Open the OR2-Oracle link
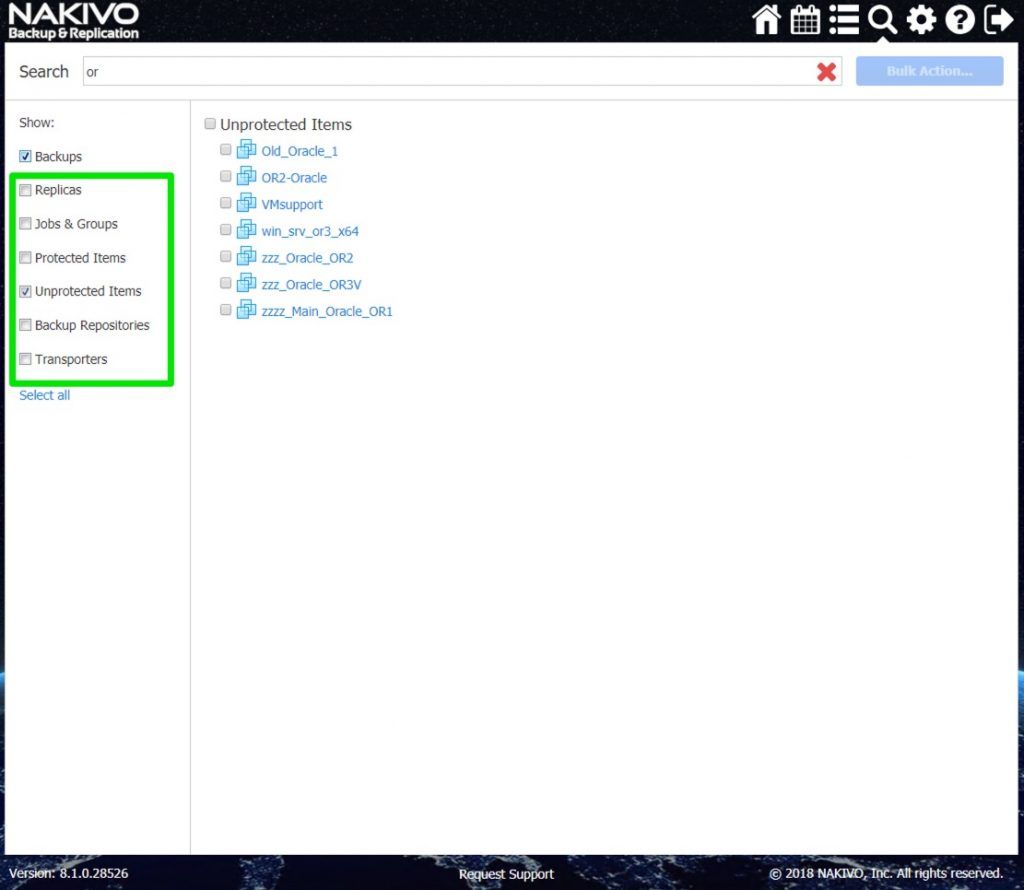Viewport: 1024px width, 890px height. pyautogui.click(x=294, y=178)
